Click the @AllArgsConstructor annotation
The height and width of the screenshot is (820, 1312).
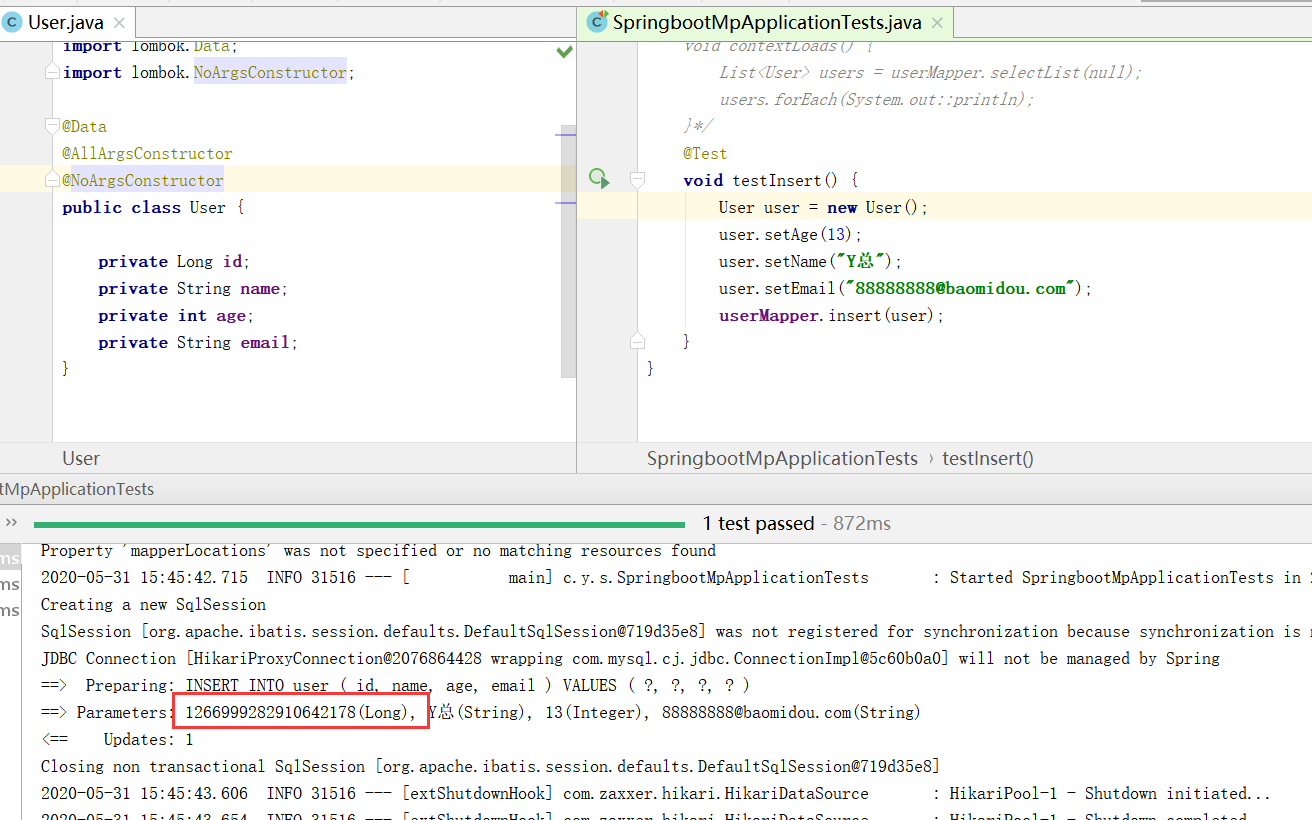pos(147,153)
